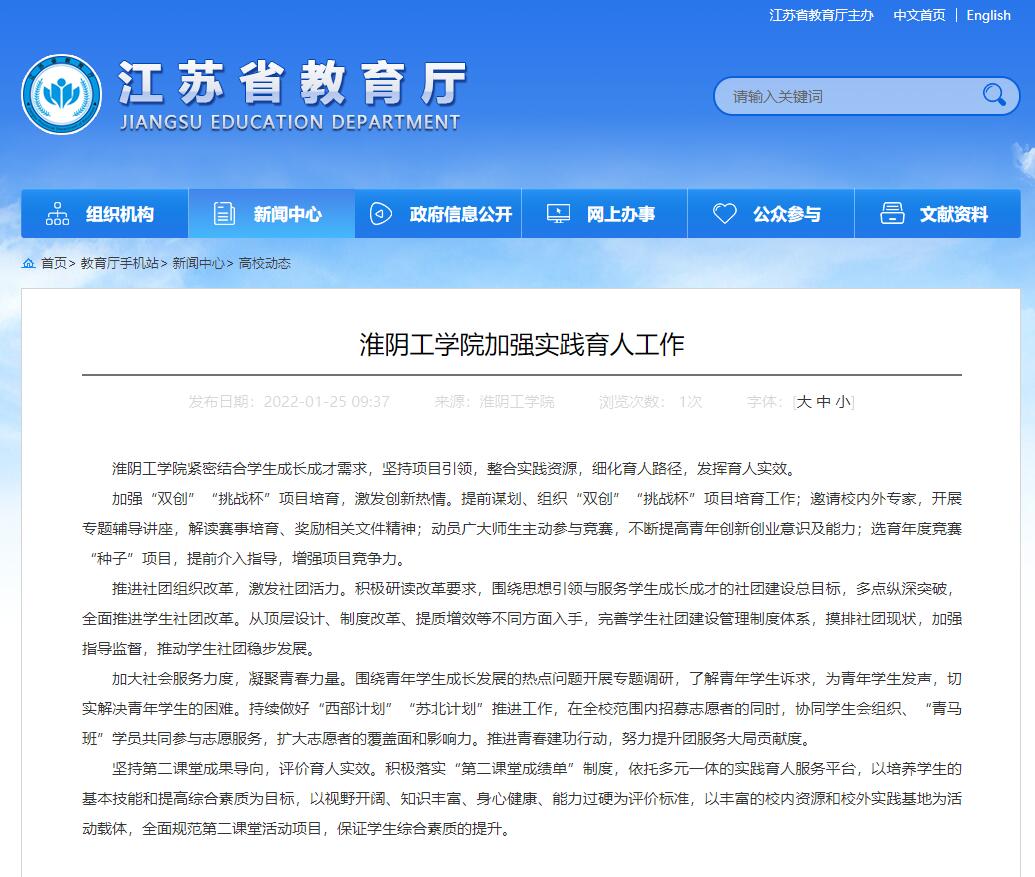Set font size to 中 (medium)
This screenshot has width=1035, height=877.
(824, 402)
